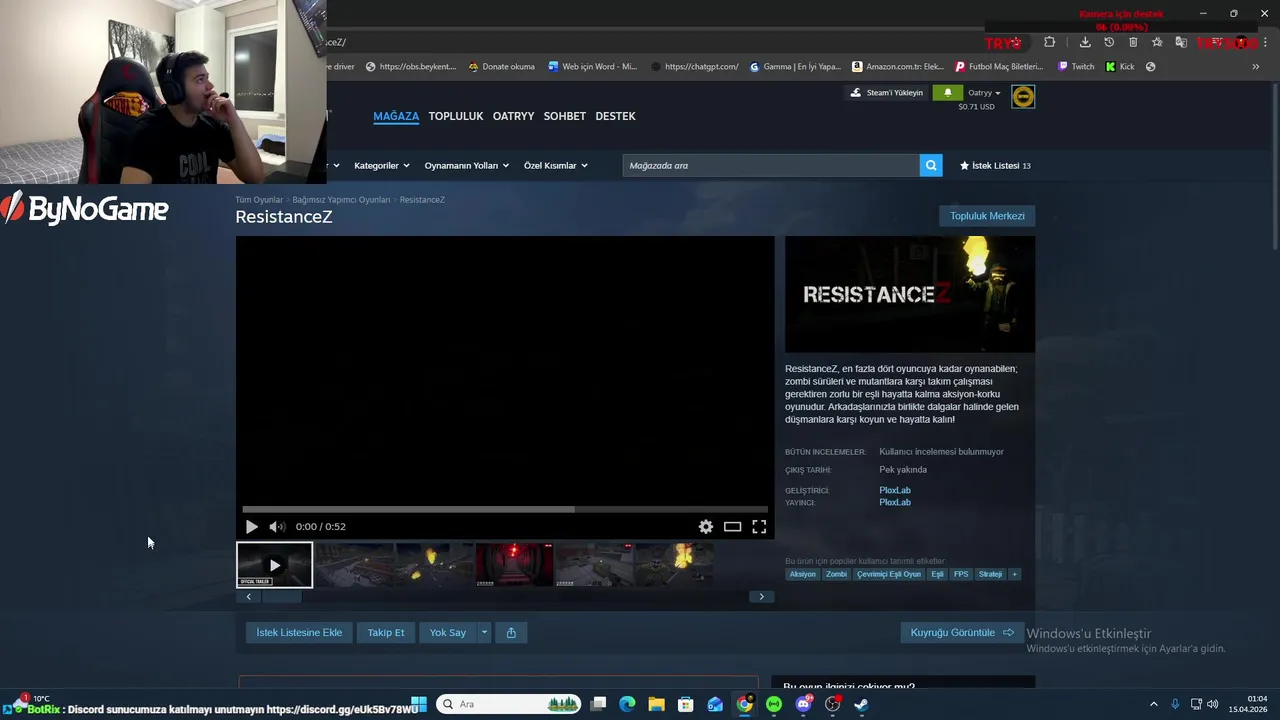
Task: Play the trailer video
Action: coord(251,527)
